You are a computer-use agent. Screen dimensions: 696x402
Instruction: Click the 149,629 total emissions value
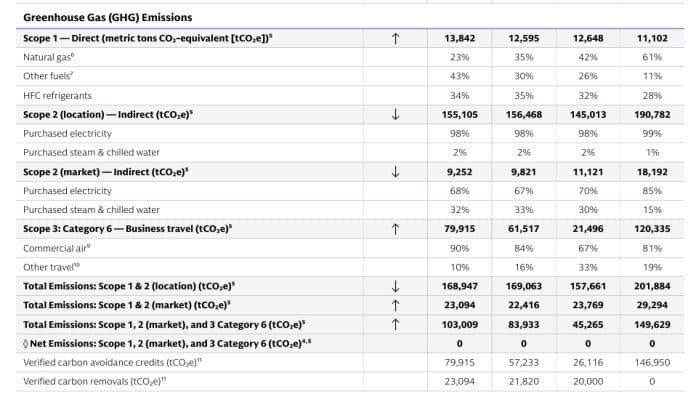[652, 324]
